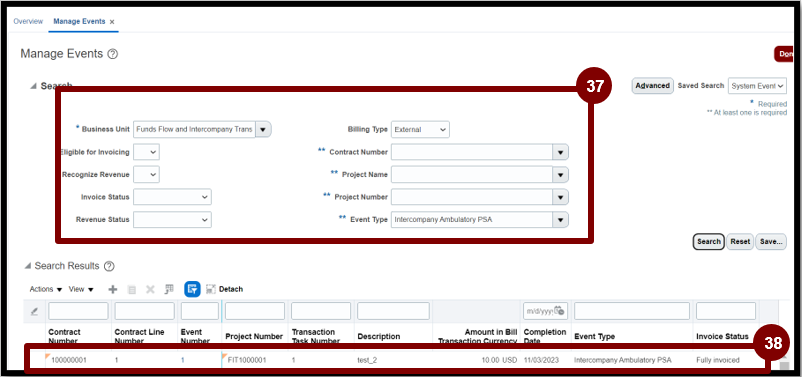
Task: Click Business Unit input field
Action: [194, 130]
